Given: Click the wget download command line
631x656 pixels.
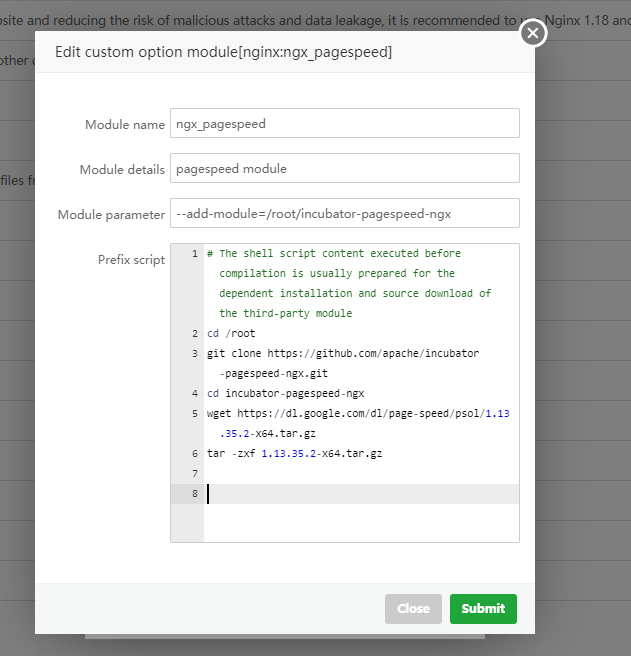Looking at the screenshot, I should [357, 414].
